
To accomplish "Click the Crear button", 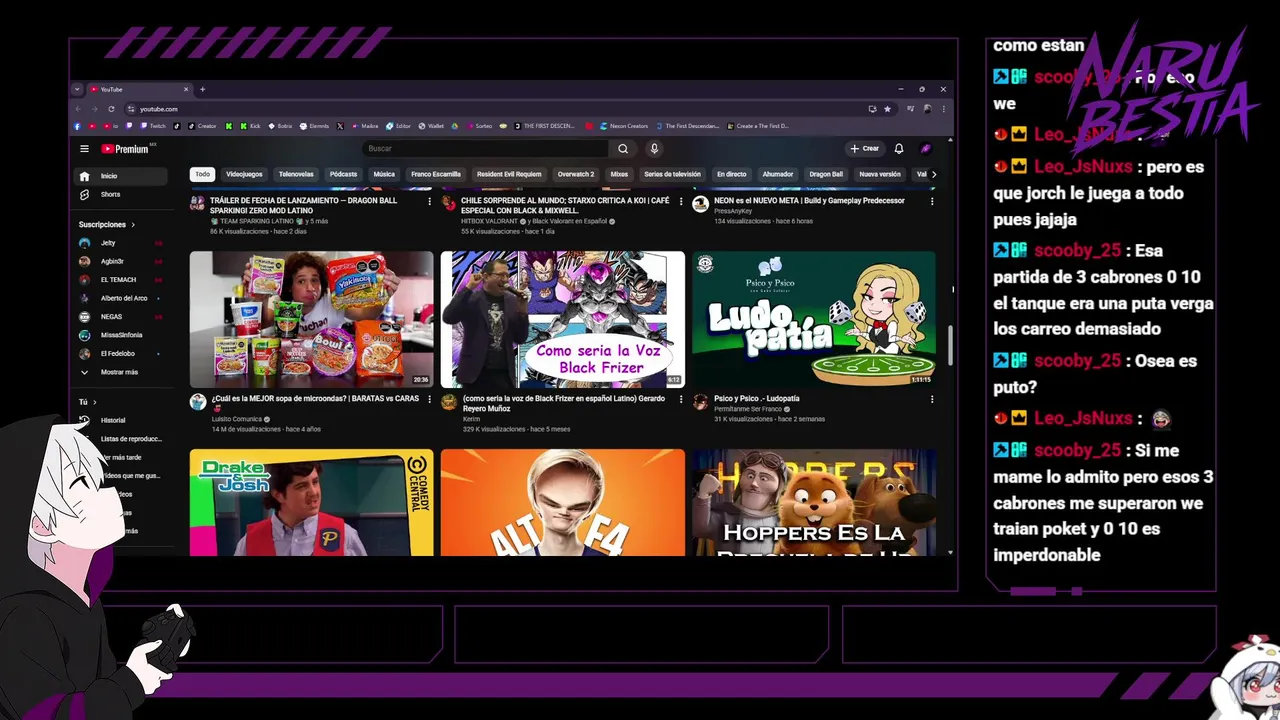I will click(865, 149).
